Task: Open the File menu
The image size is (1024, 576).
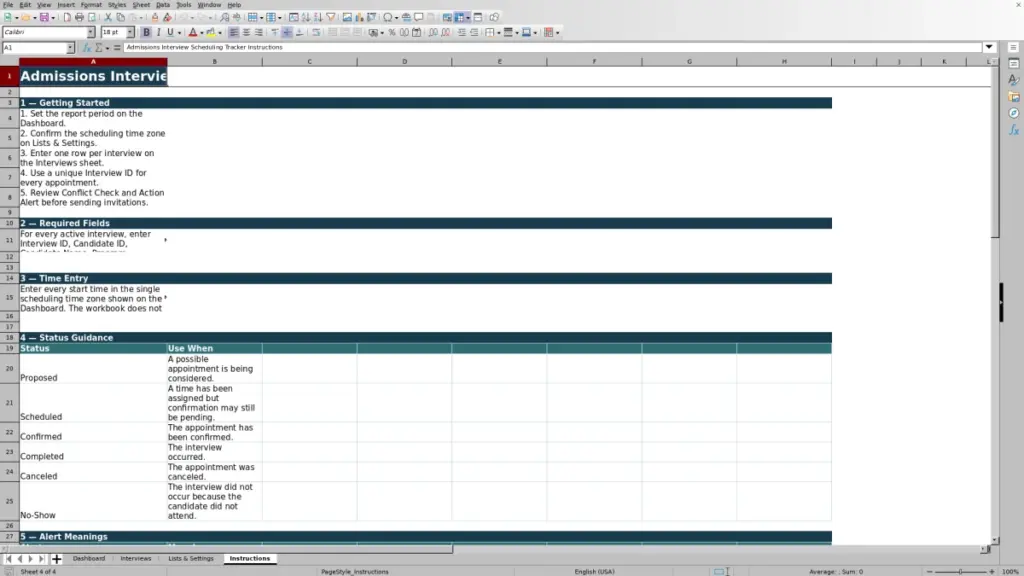Action: point(8,5)
